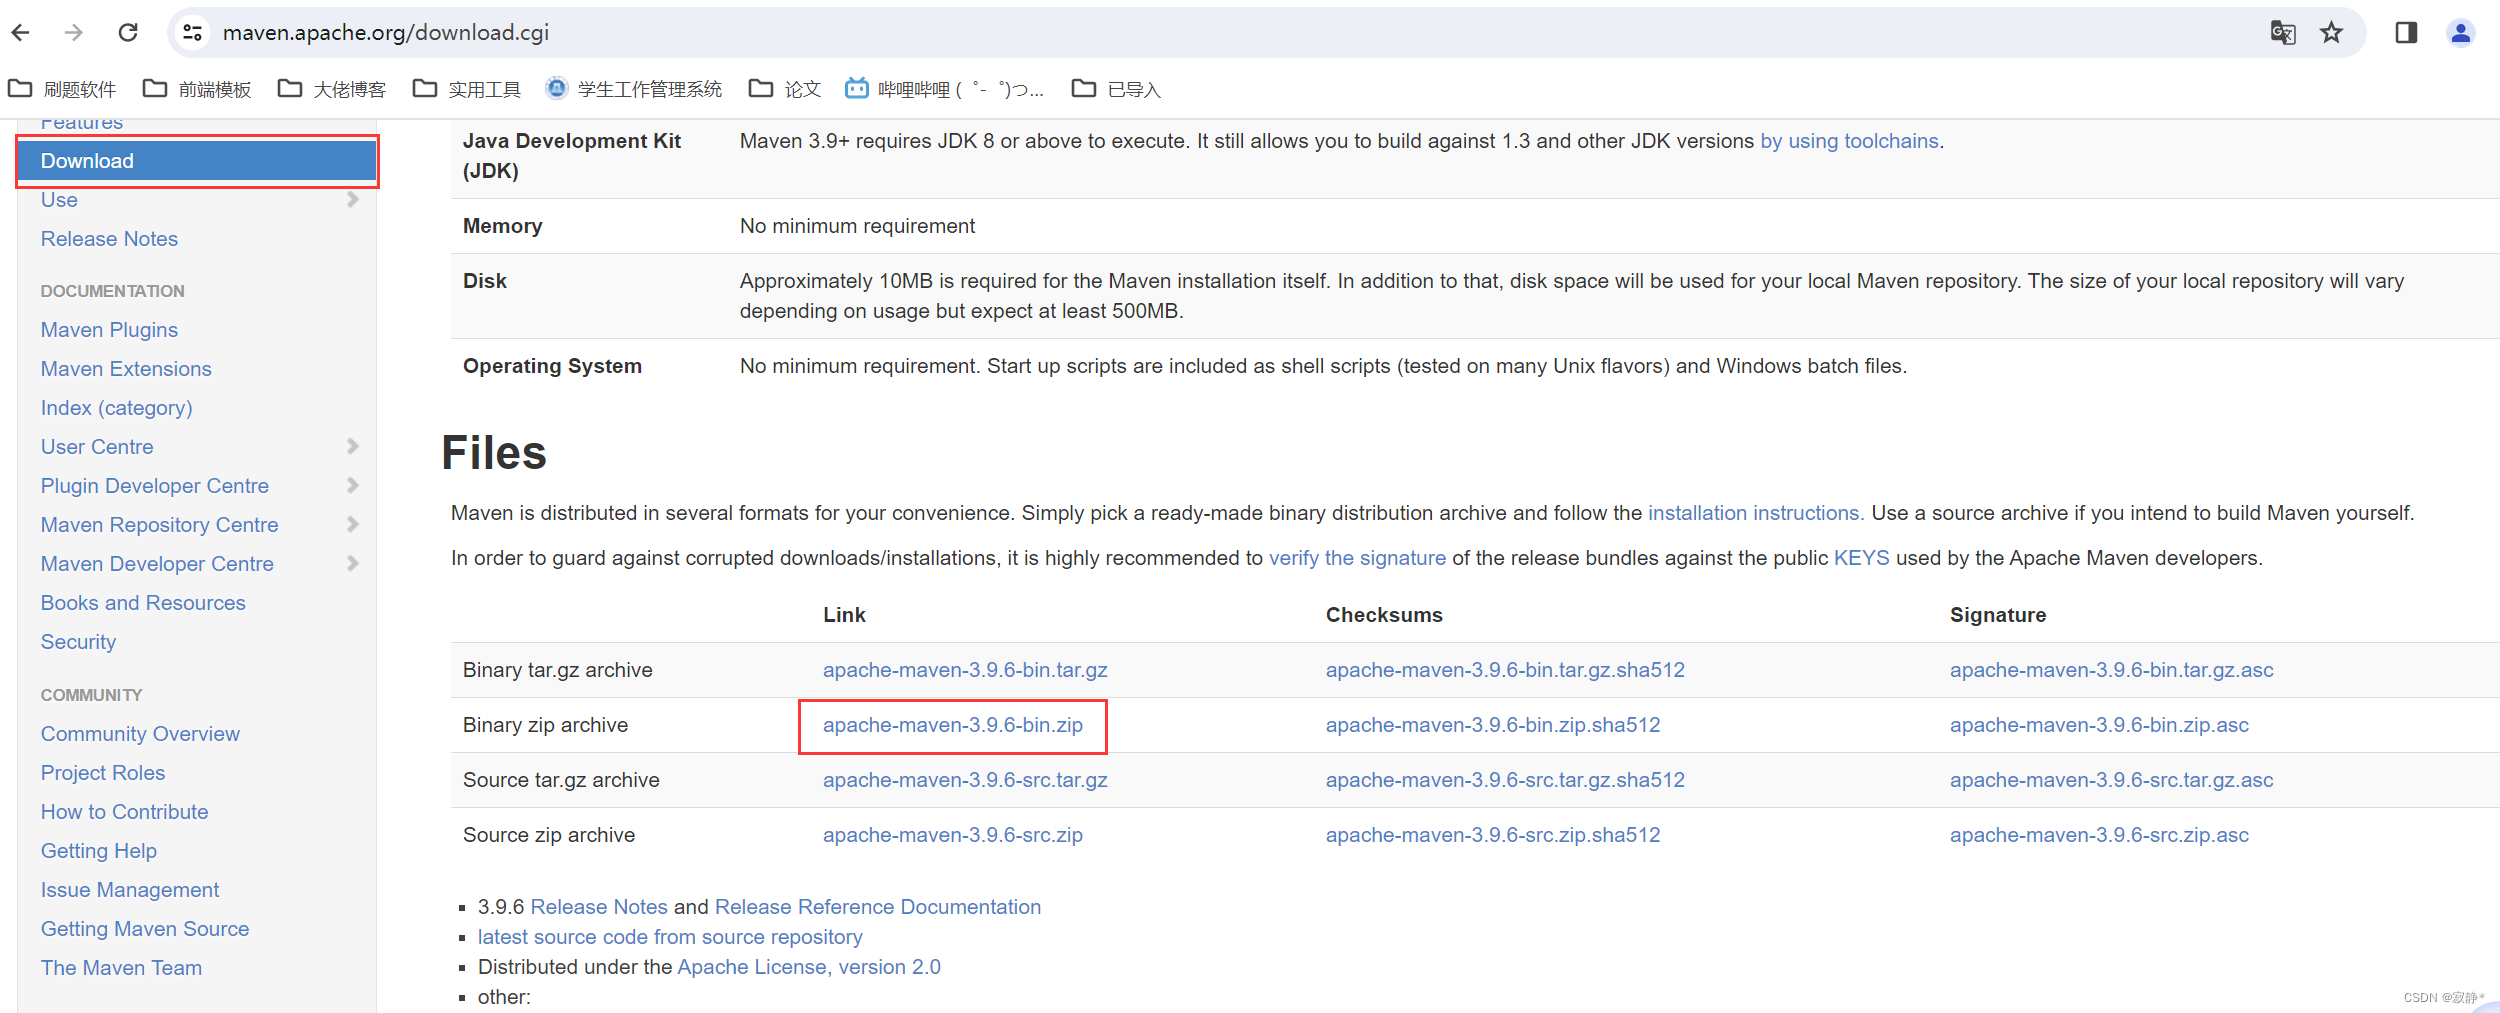Open the 刷题软件 bookmark folder

pos(63,90)
